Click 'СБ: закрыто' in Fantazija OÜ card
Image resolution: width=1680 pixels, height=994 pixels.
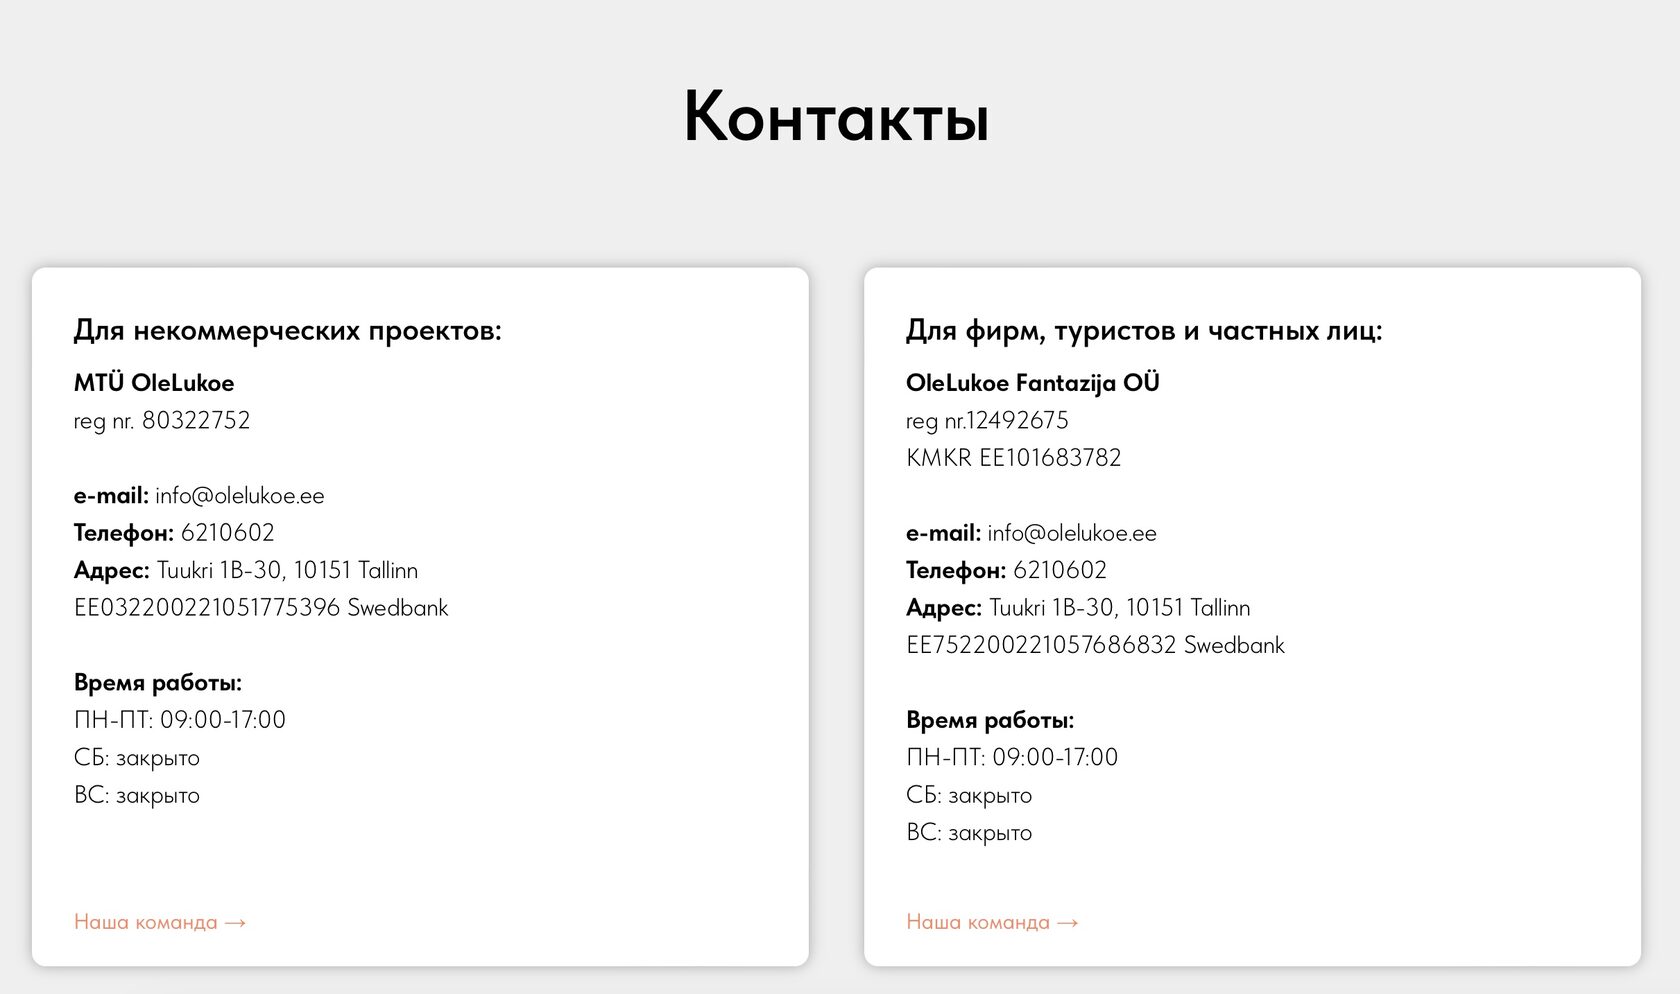point(969,796)
